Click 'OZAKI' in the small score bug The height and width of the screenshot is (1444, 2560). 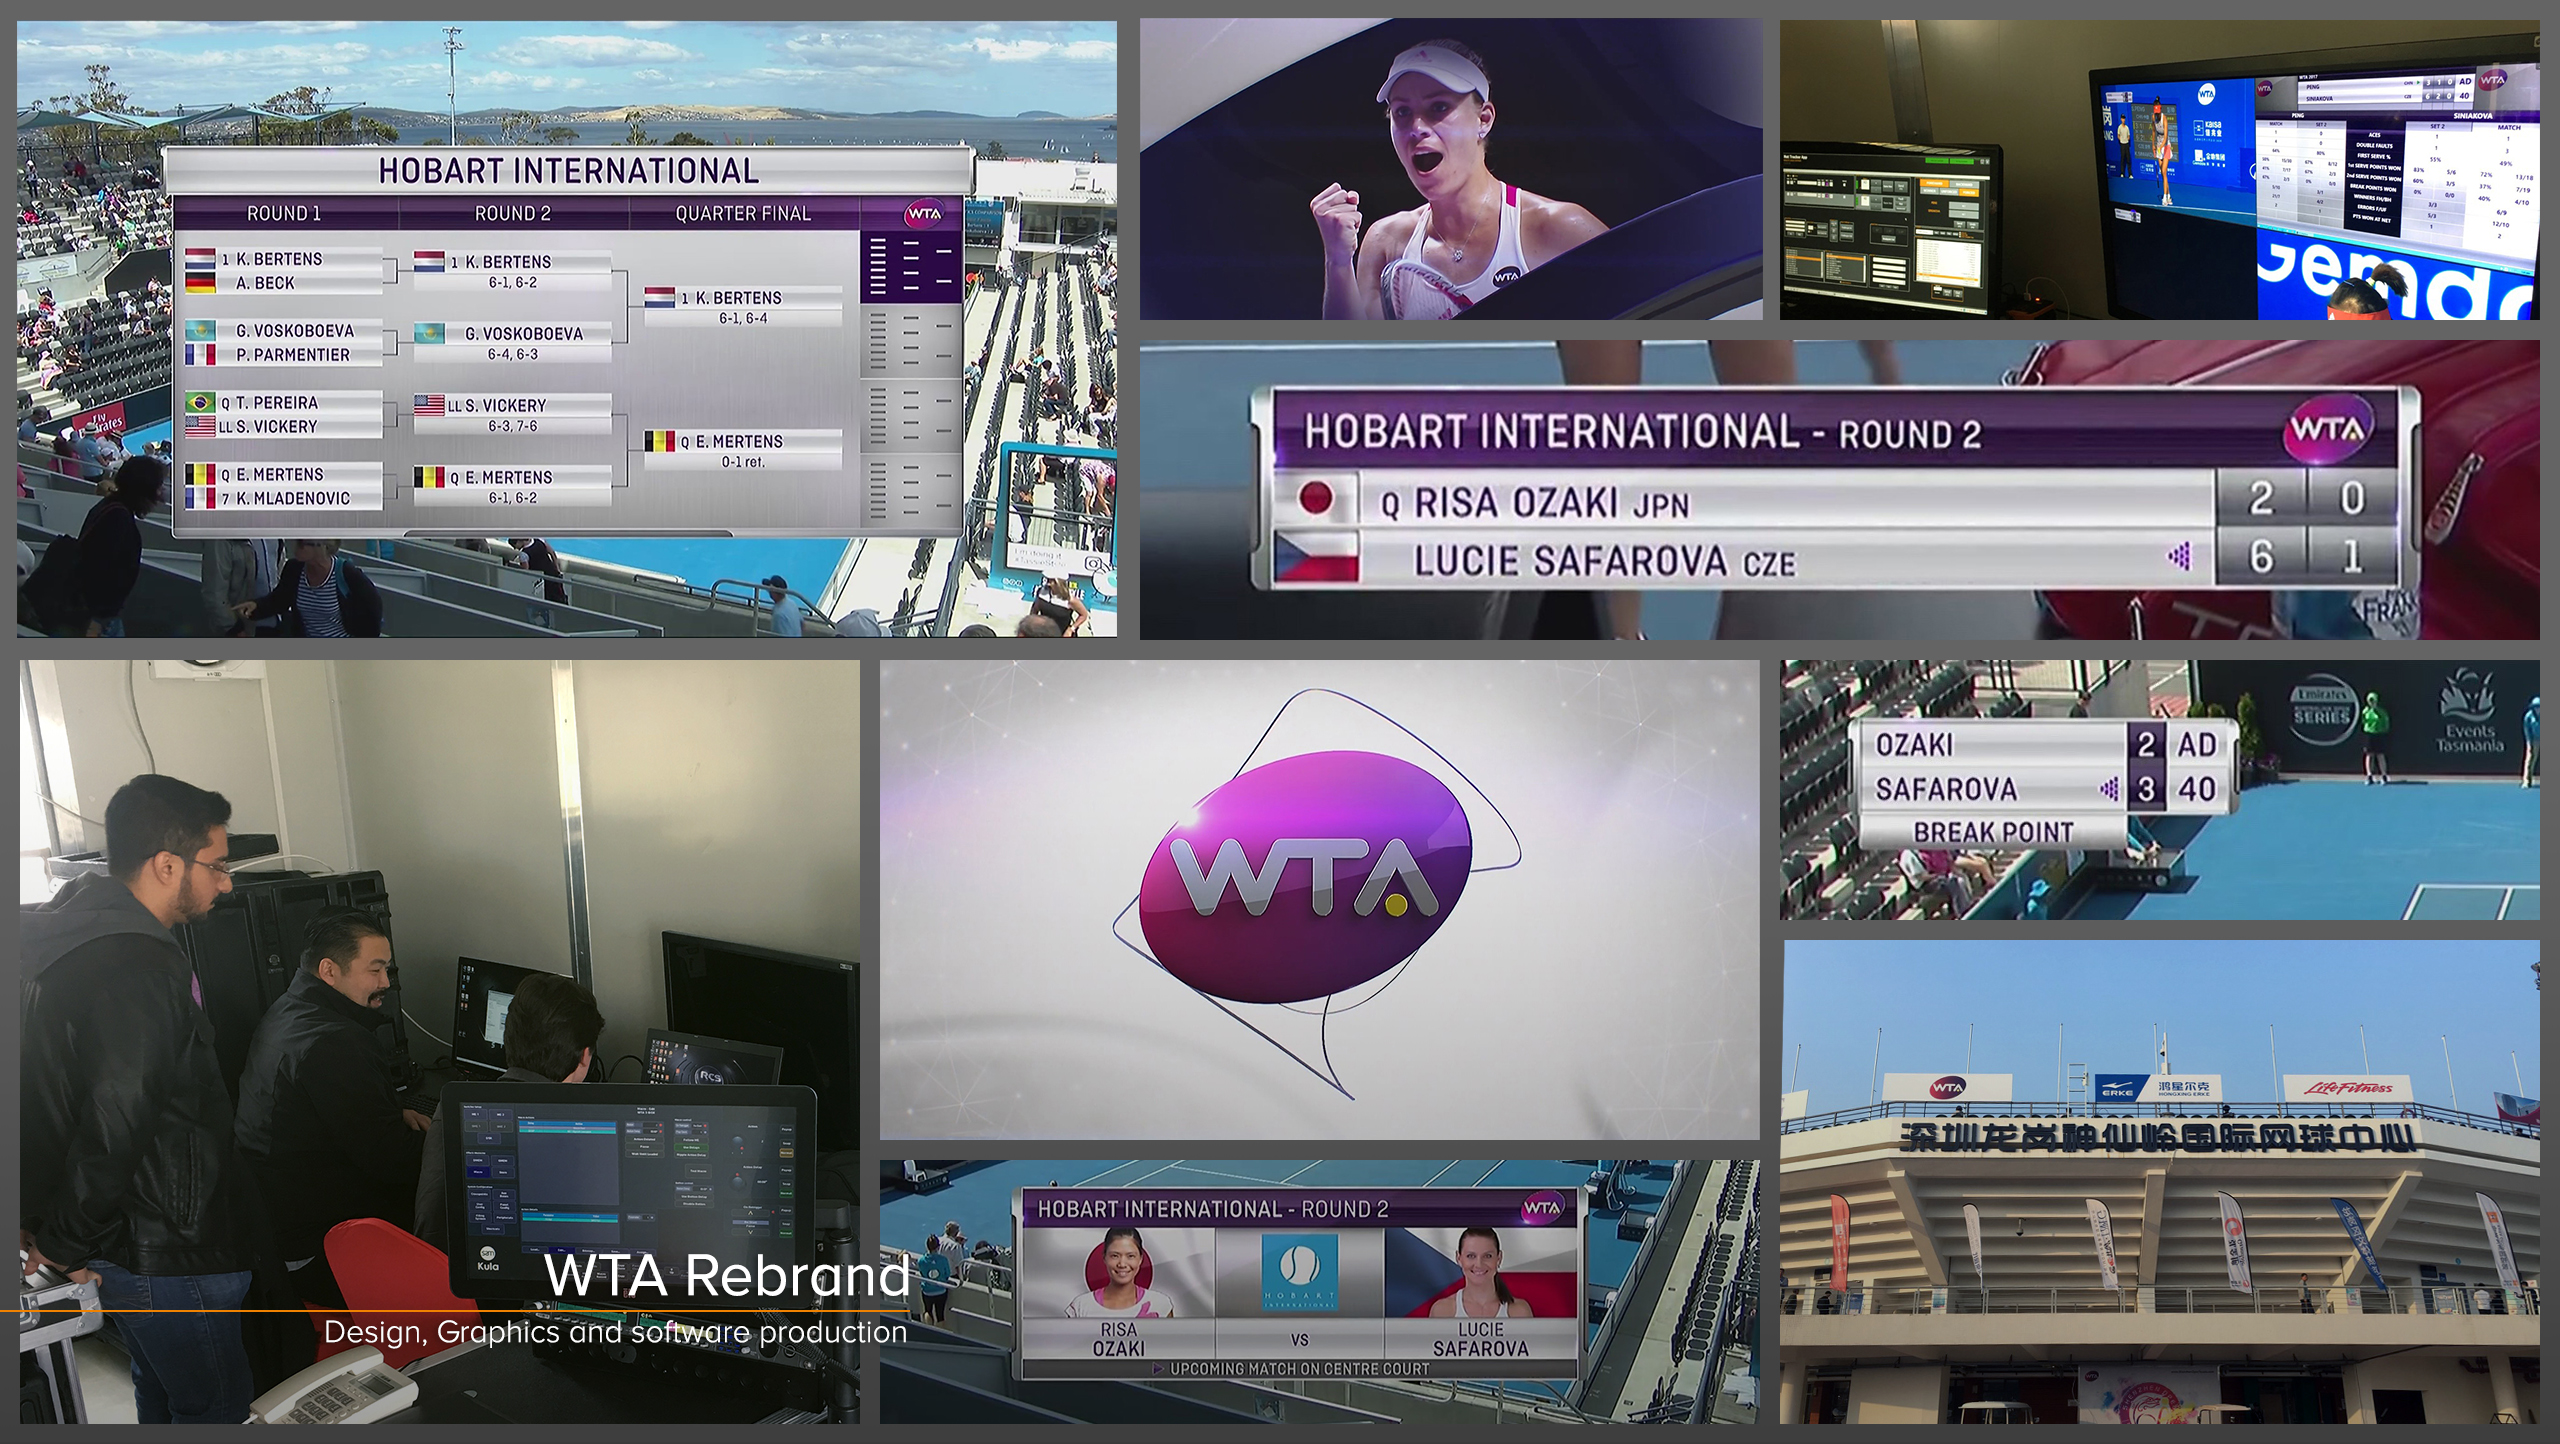1914,744
